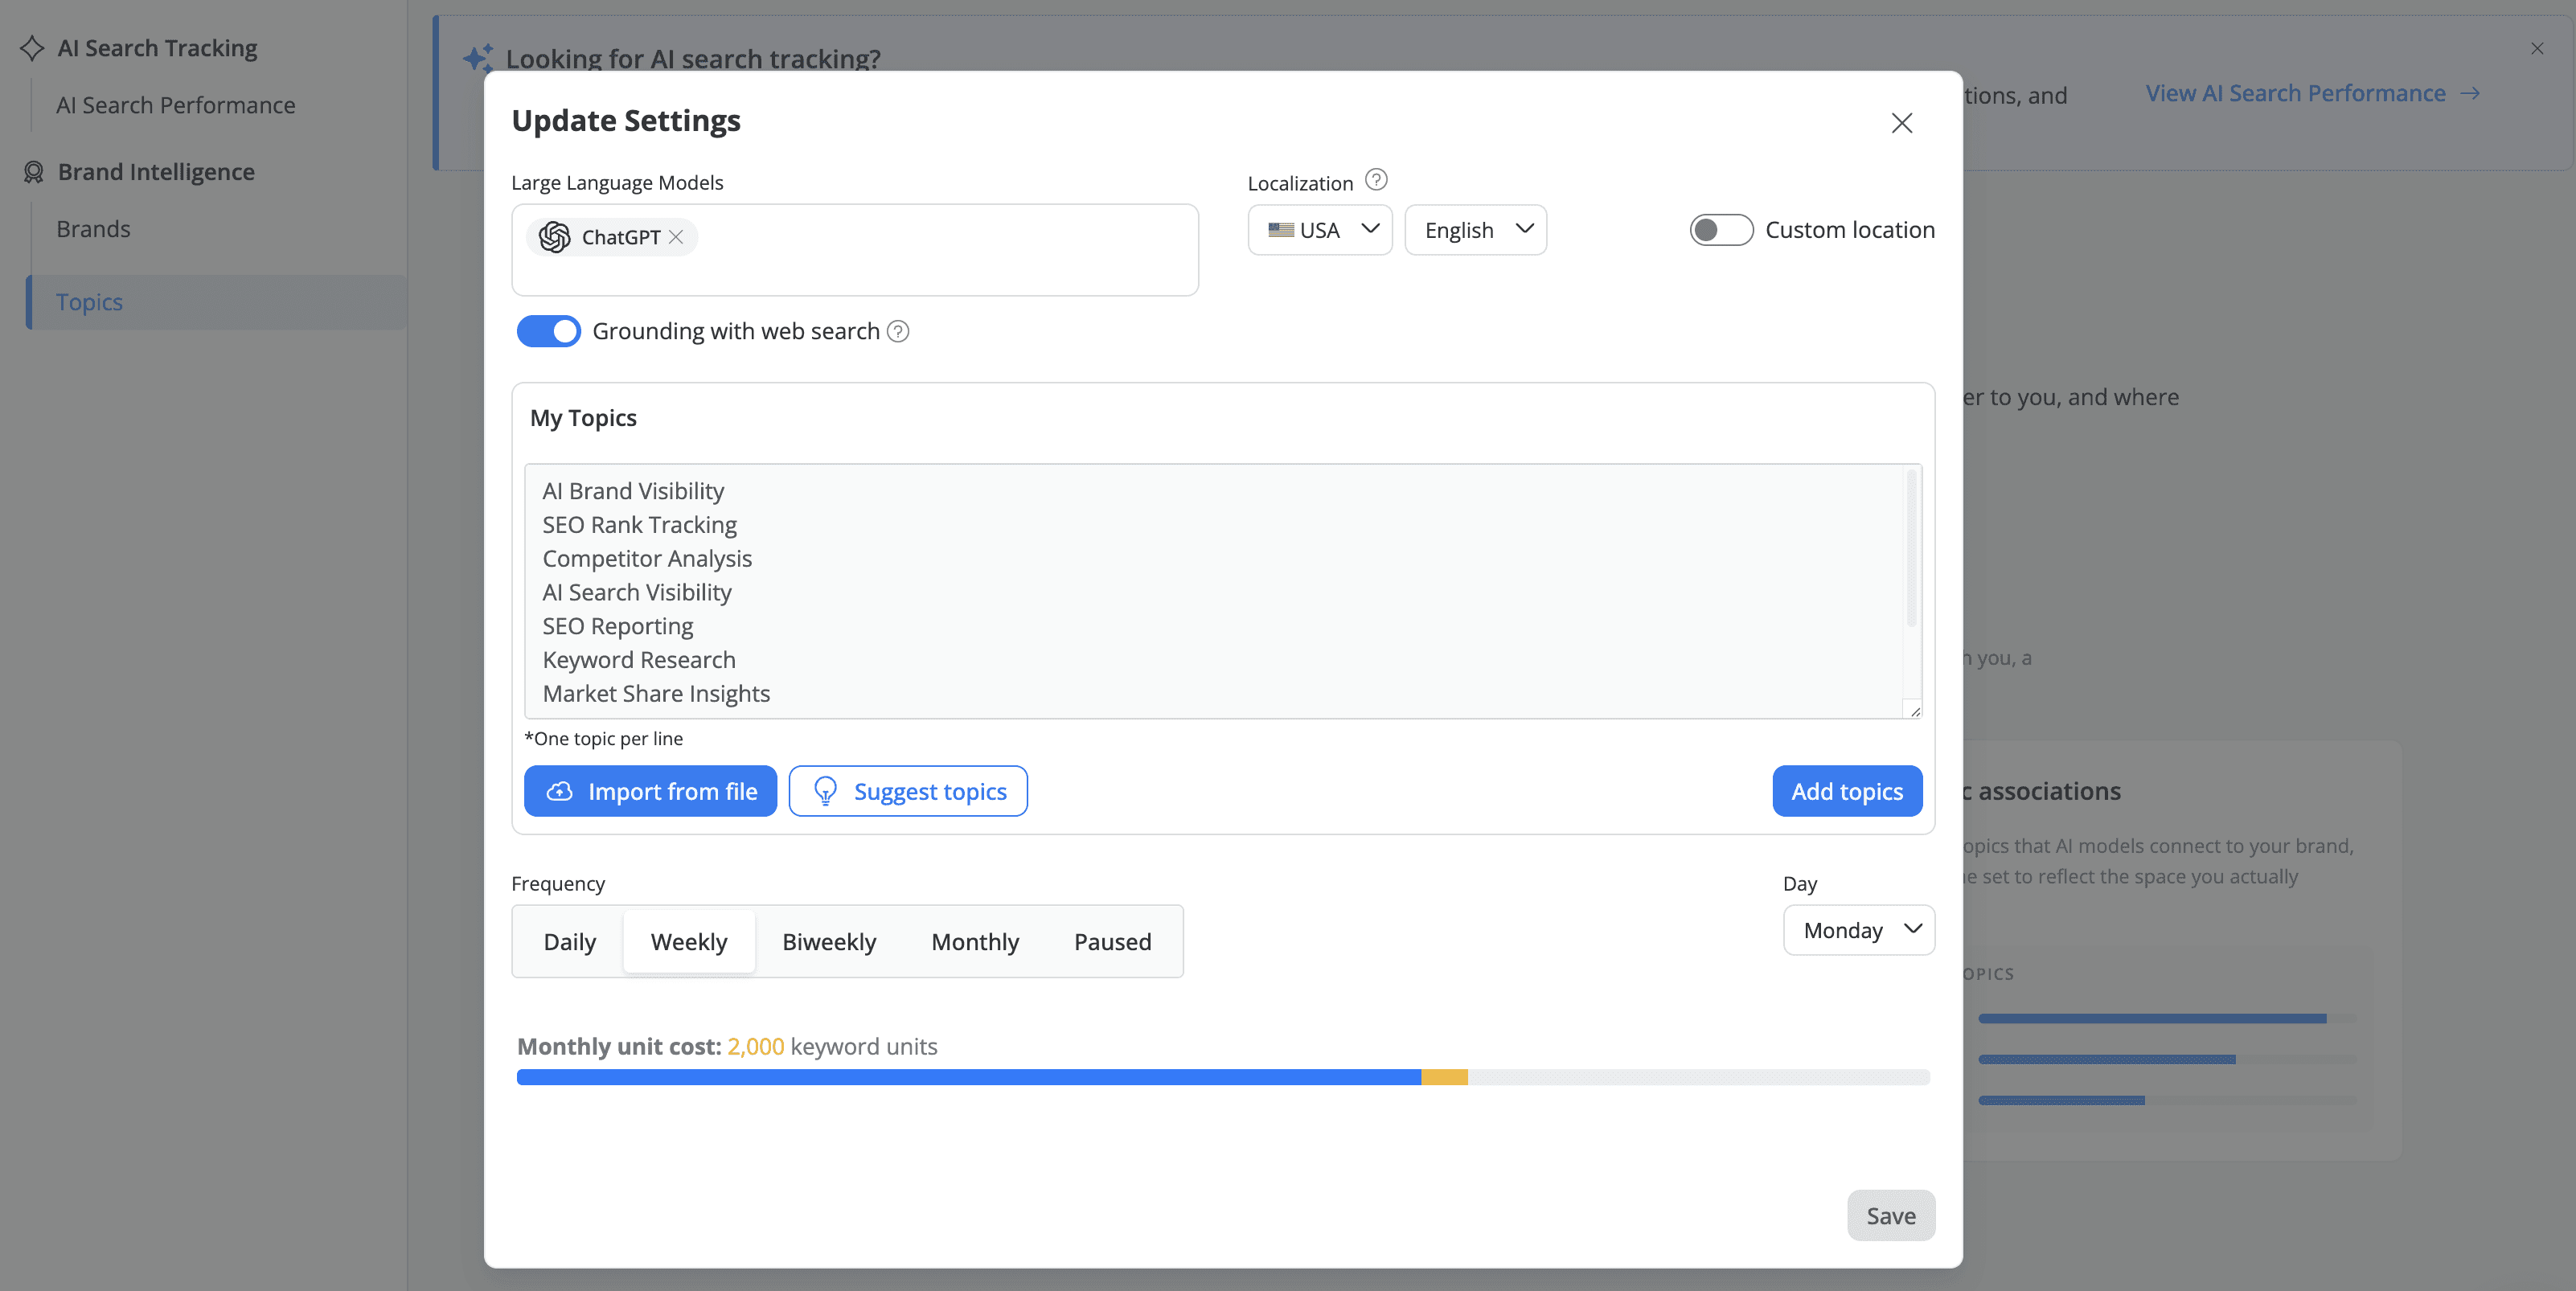
Task: Click the Save button
Action: pos(1890,1215)
